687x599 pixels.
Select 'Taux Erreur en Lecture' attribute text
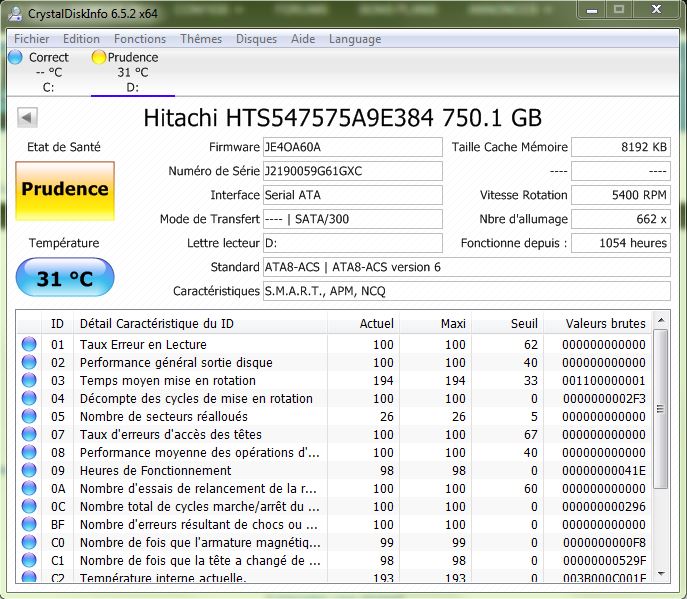pos(143,344)
